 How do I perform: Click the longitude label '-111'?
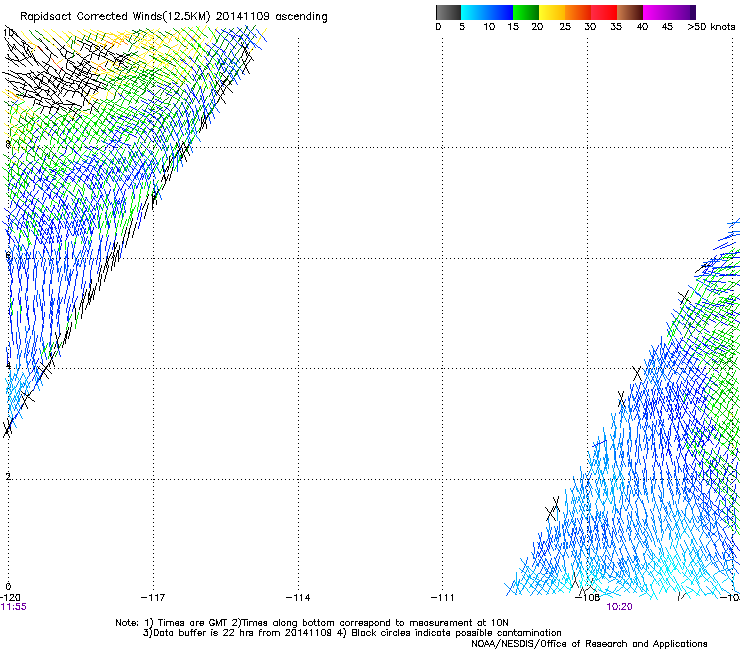pos(443,598)
